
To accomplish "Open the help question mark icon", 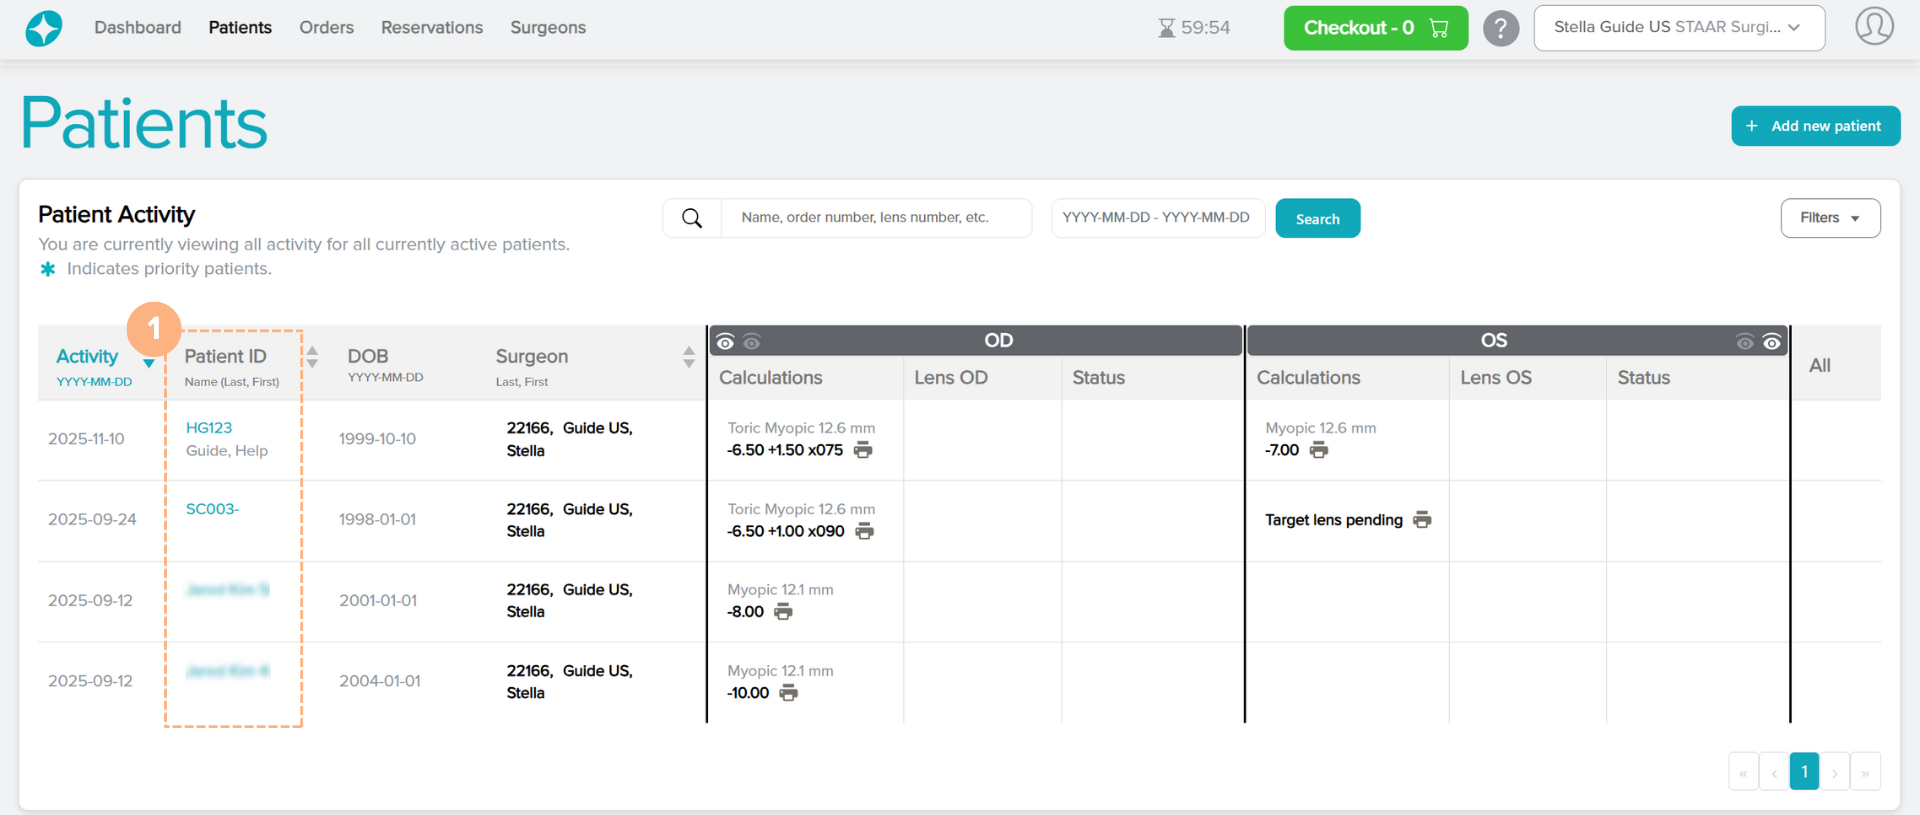I will point(1500,28).
